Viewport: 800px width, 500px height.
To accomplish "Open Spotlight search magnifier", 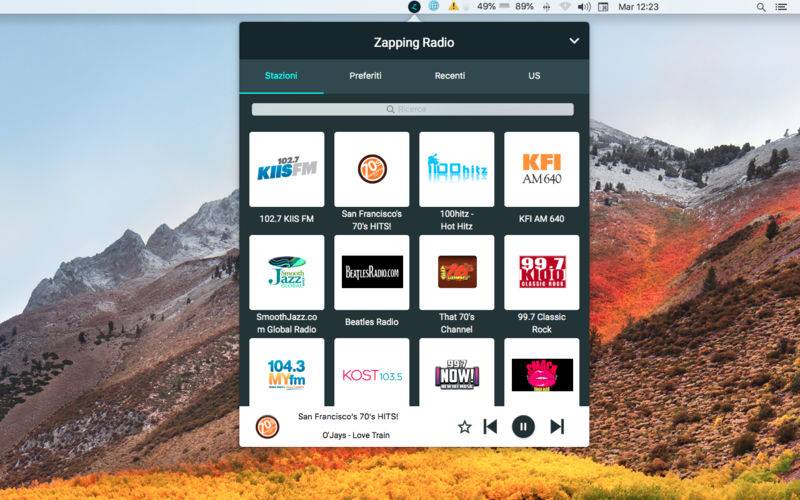I will click(x=761, y=7).
